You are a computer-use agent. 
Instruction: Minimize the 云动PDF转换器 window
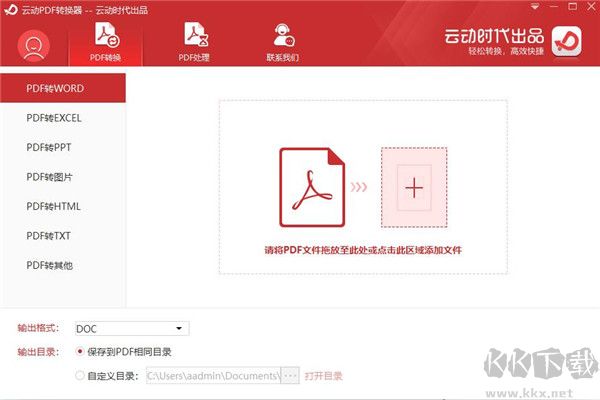coord(554,7)
